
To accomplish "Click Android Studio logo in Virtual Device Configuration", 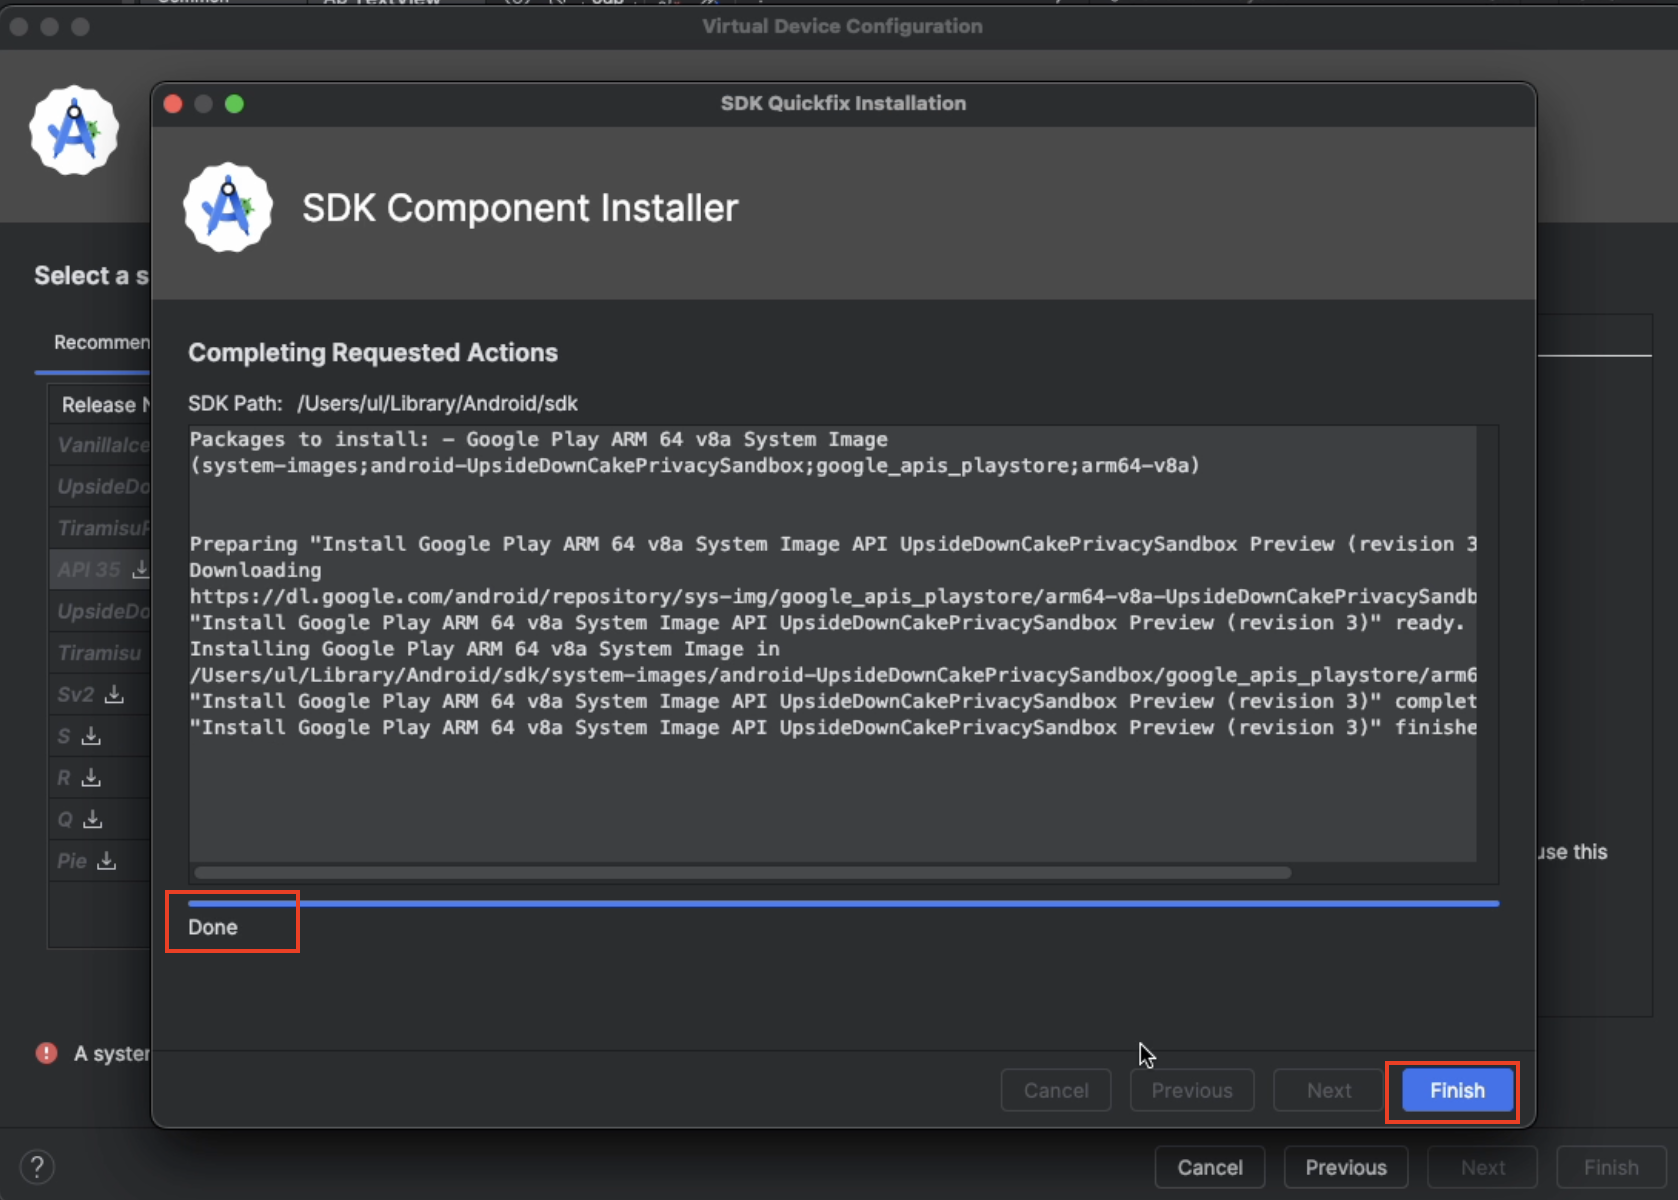I will point(74,131).
